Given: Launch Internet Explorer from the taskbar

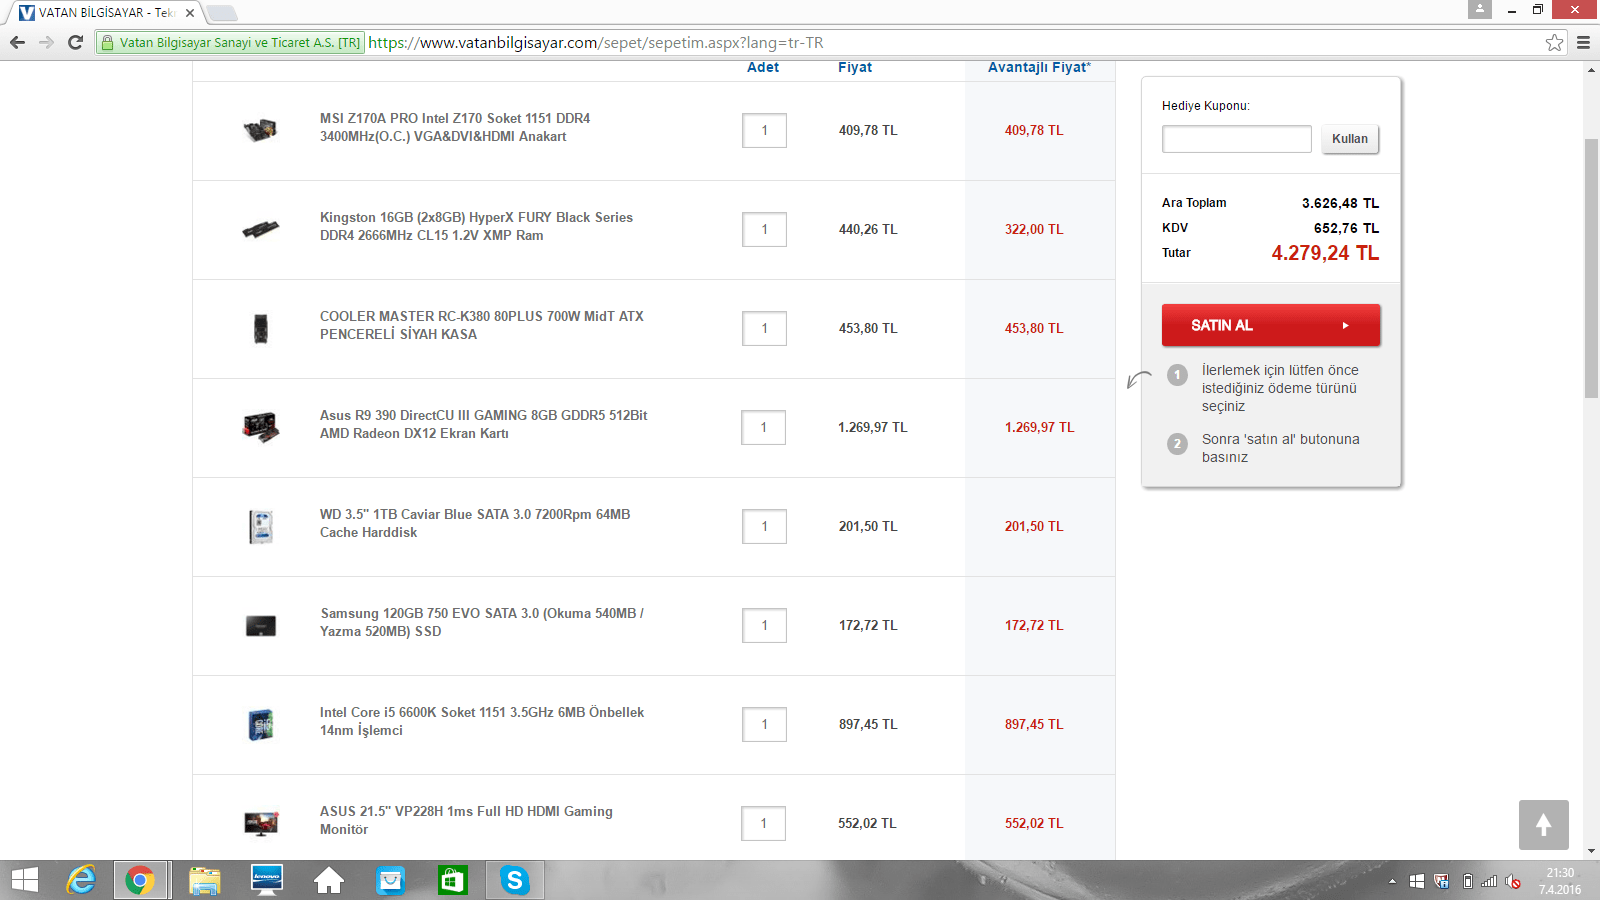Looking at the screenshot, I should tap(81, 880).
